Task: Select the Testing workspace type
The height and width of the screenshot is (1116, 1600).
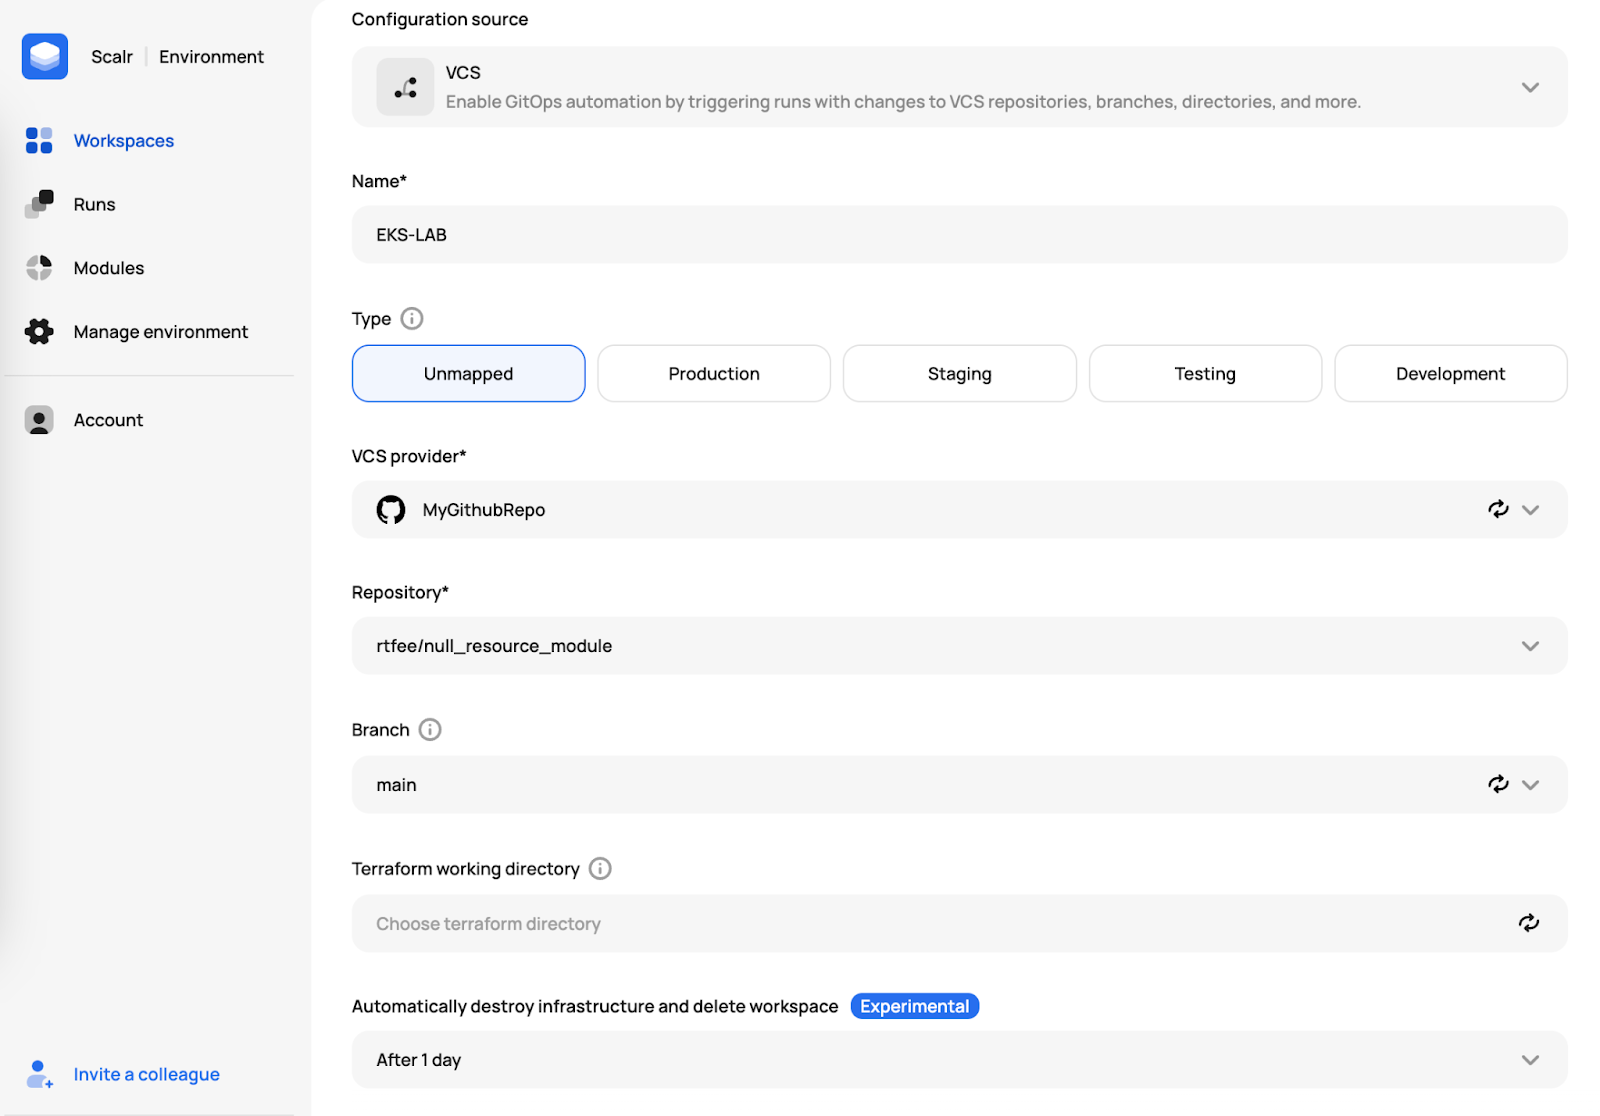Action: [x=1205, y=374]
